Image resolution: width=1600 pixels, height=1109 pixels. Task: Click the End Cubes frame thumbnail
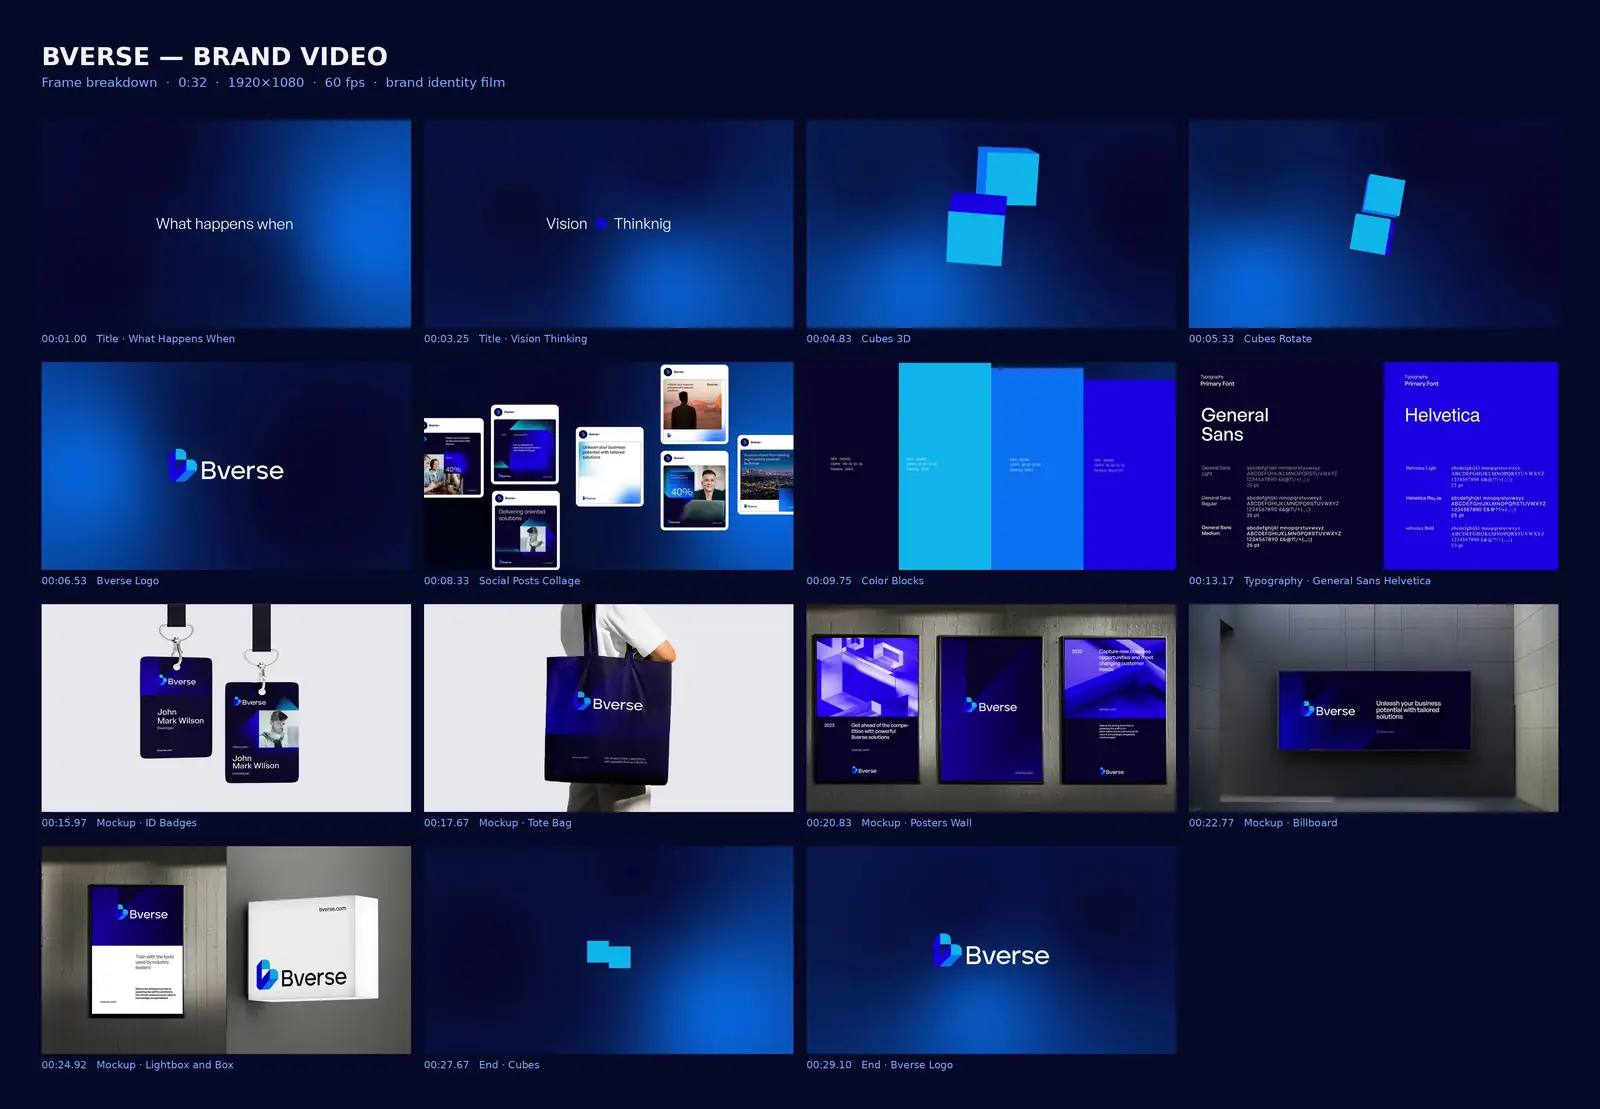coord(608,950)
